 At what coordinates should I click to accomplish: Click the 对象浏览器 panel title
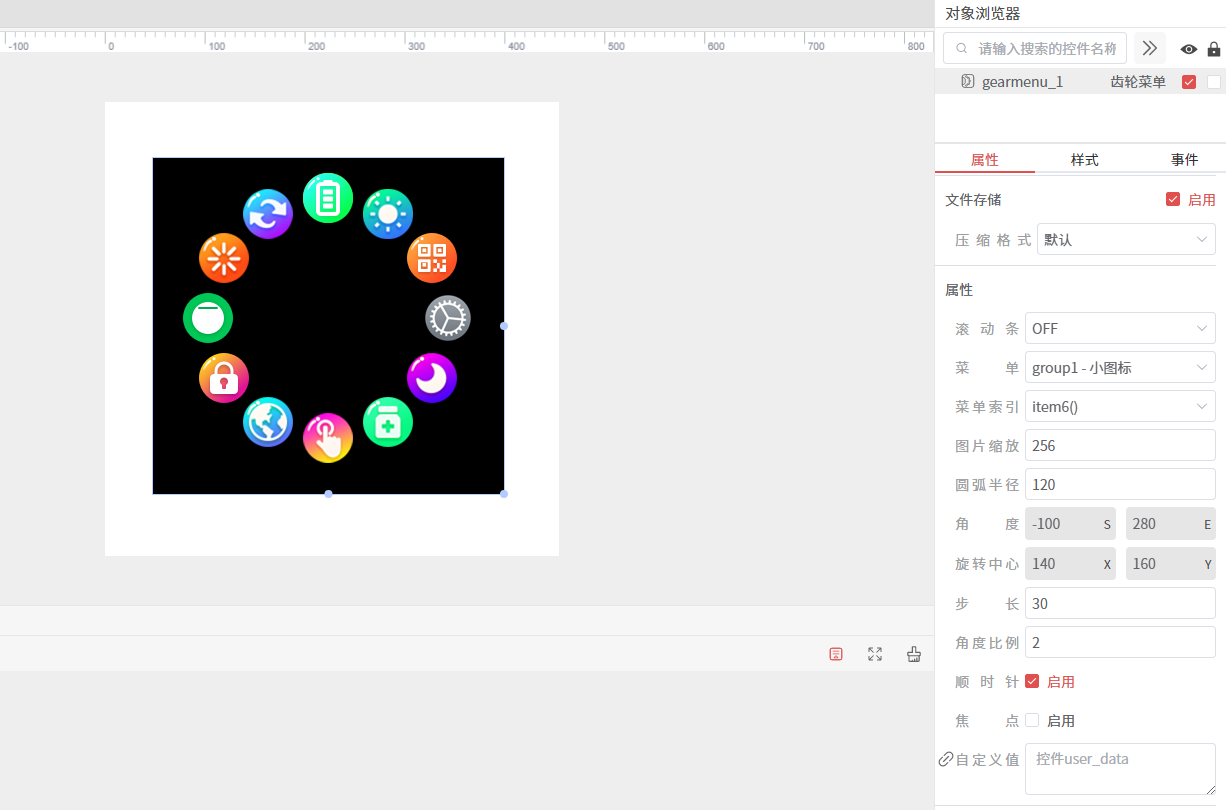(983, 14)
